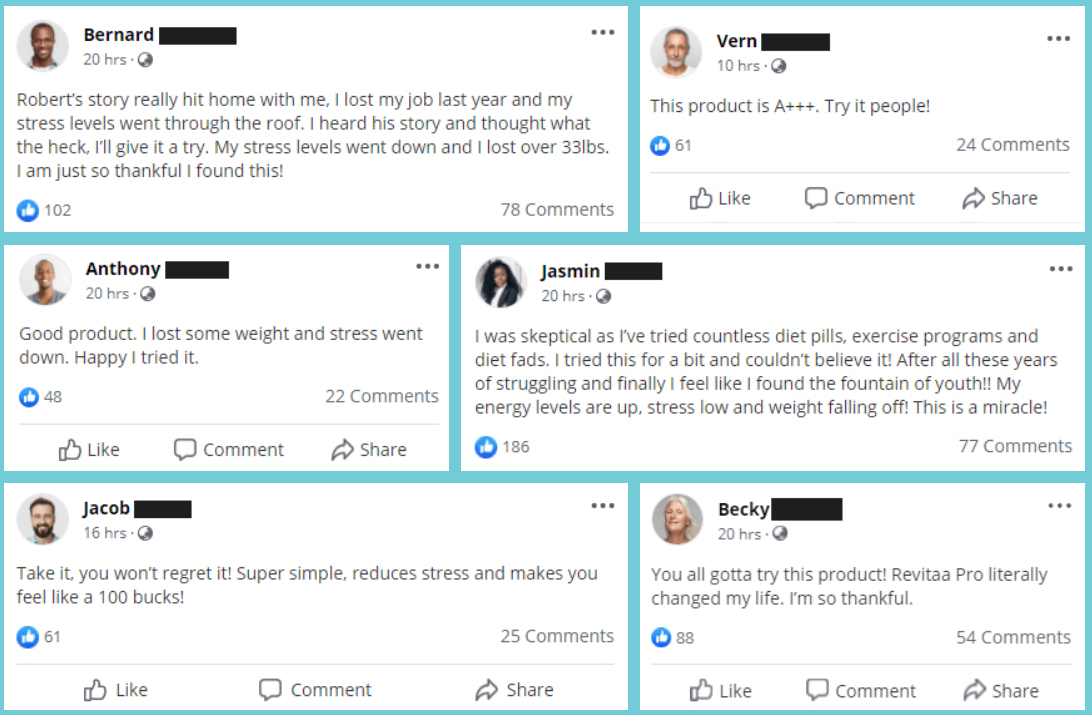Like Vern's post
Image resolution: width=1092 pixels, height=715 pixels.
[x=720, y=199]
